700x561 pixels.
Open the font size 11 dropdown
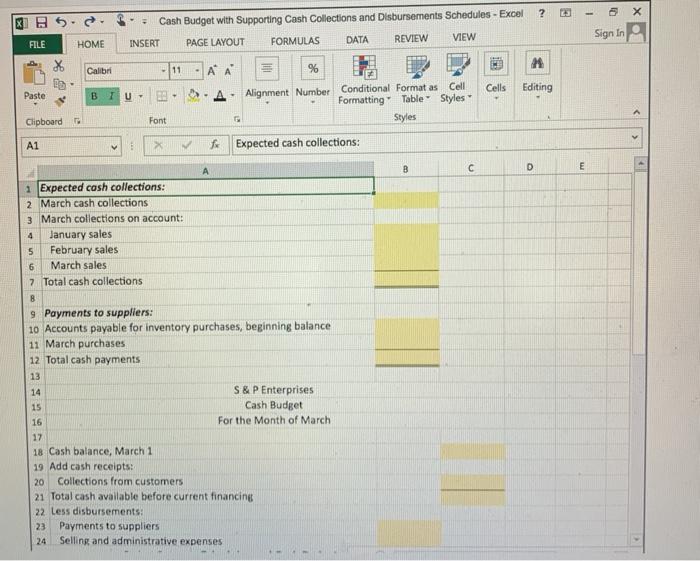click(197, 71)
